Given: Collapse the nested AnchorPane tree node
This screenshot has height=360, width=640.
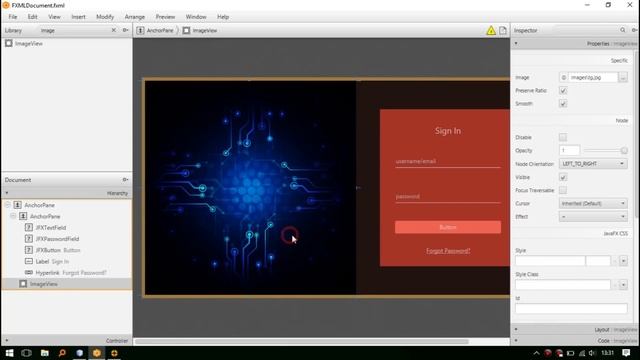Looking at the screenshot, I should (13, 216).
